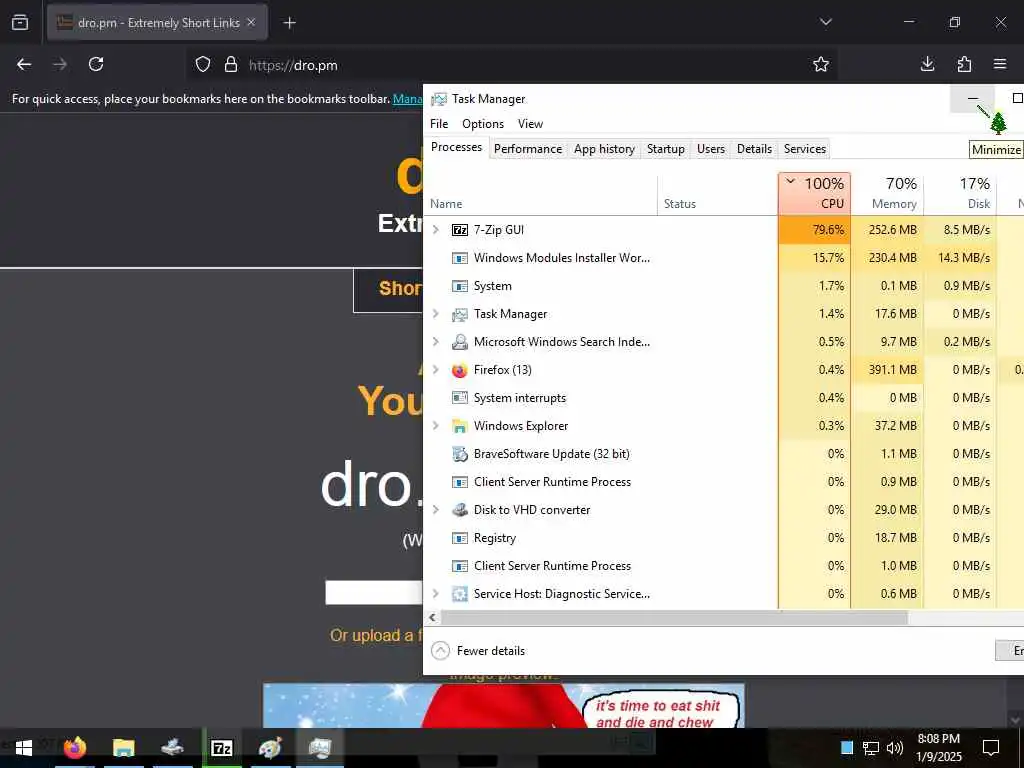Expand Microsoft Windows Search Indexer group
The width and height of the screenshot is (1024, 768).
click(436, 342)
